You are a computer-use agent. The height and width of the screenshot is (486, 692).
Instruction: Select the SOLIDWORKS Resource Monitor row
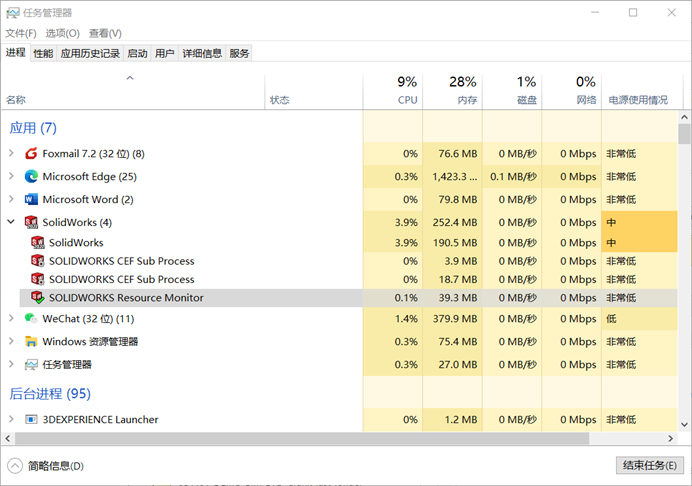[x=349, y=298]
